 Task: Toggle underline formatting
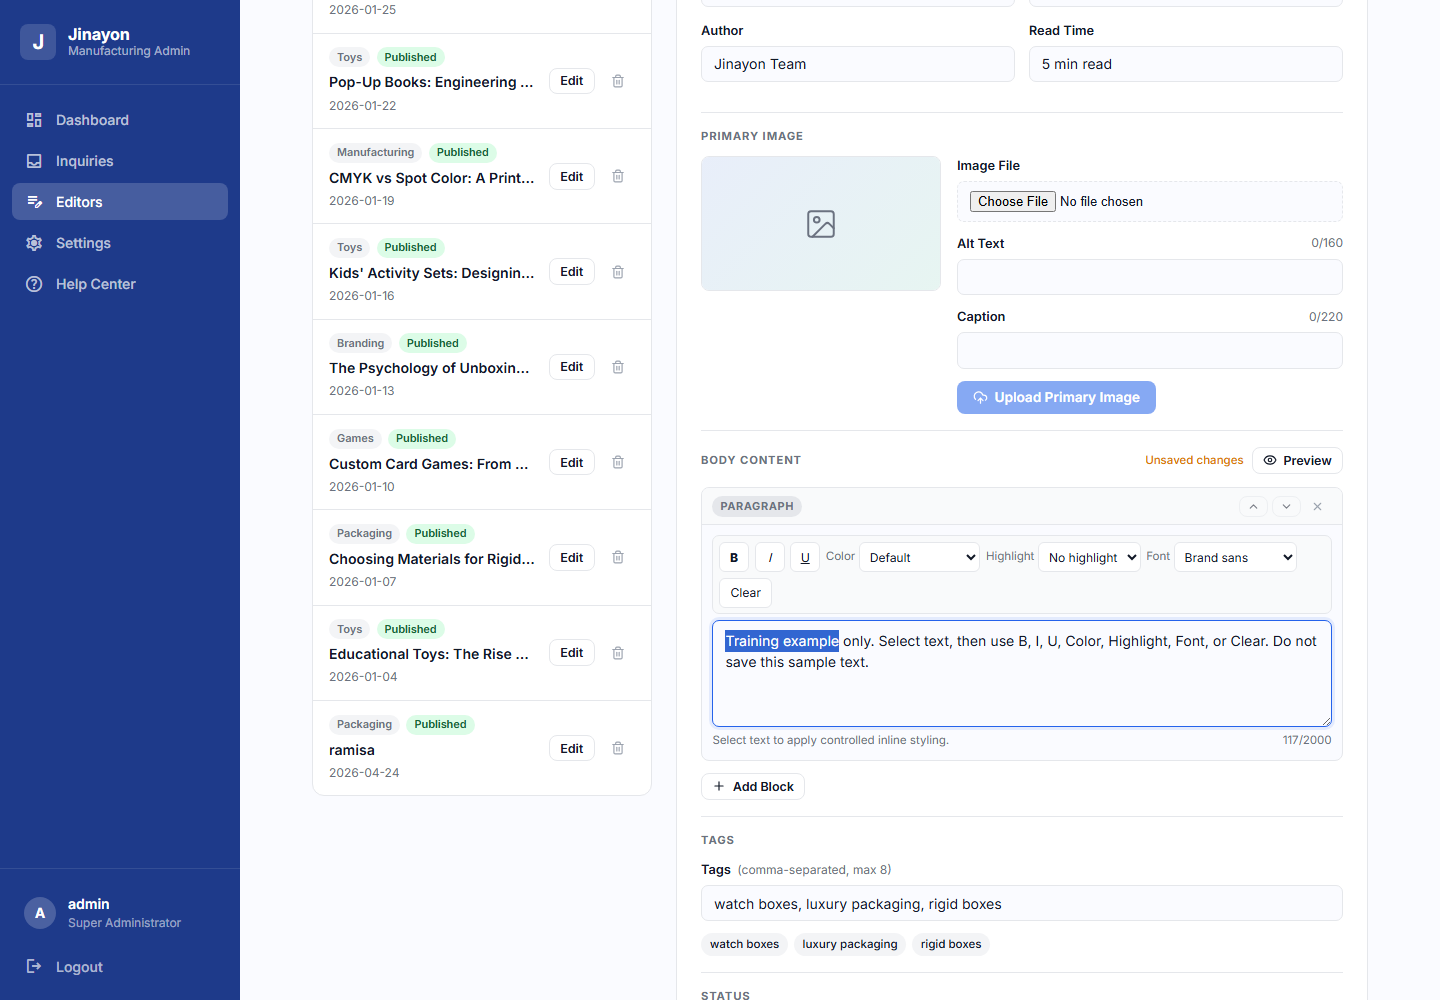(805, 557)
